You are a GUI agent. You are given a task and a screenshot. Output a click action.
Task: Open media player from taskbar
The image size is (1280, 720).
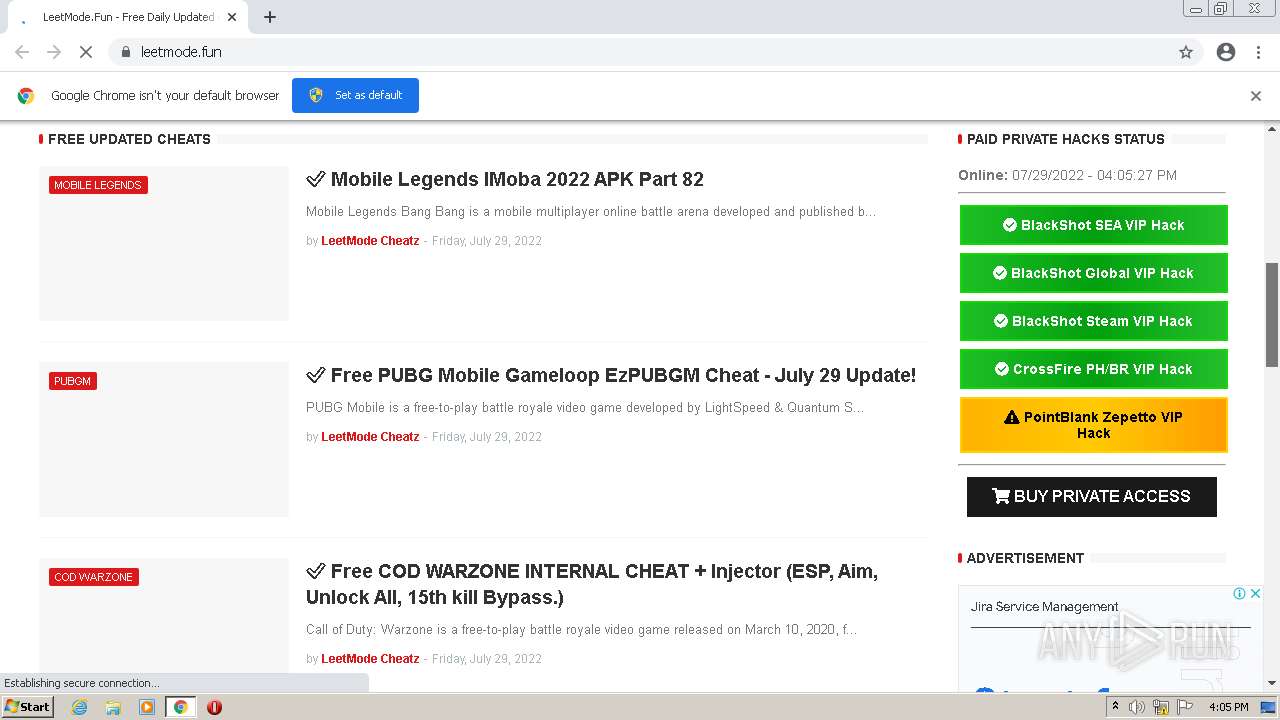(147, 707)
